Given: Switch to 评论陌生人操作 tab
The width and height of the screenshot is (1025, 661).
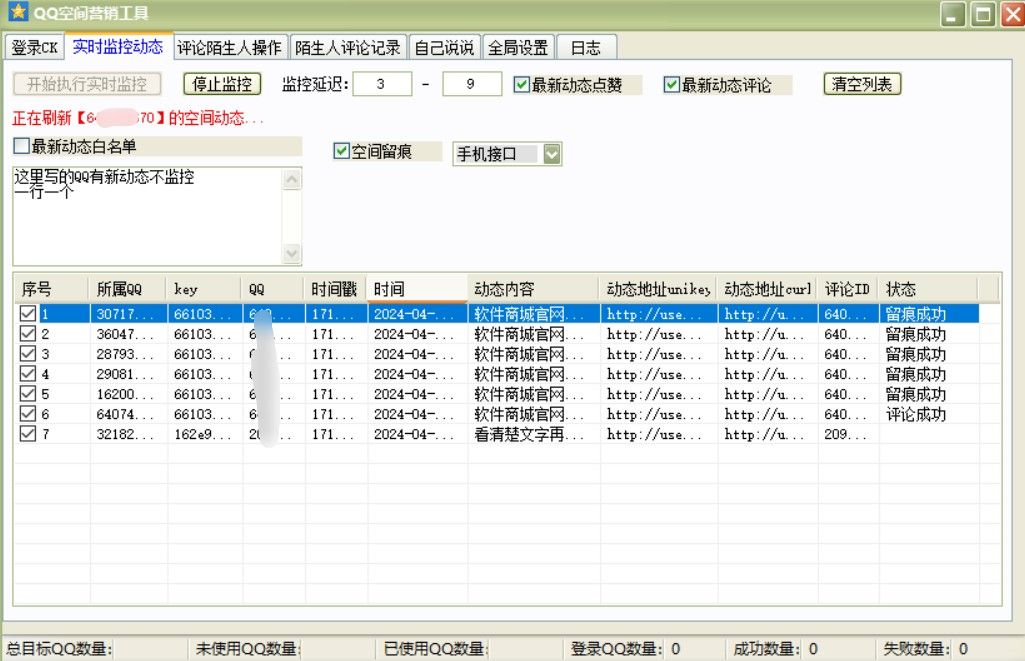Looking at the screenshot, I should [229, 48].
